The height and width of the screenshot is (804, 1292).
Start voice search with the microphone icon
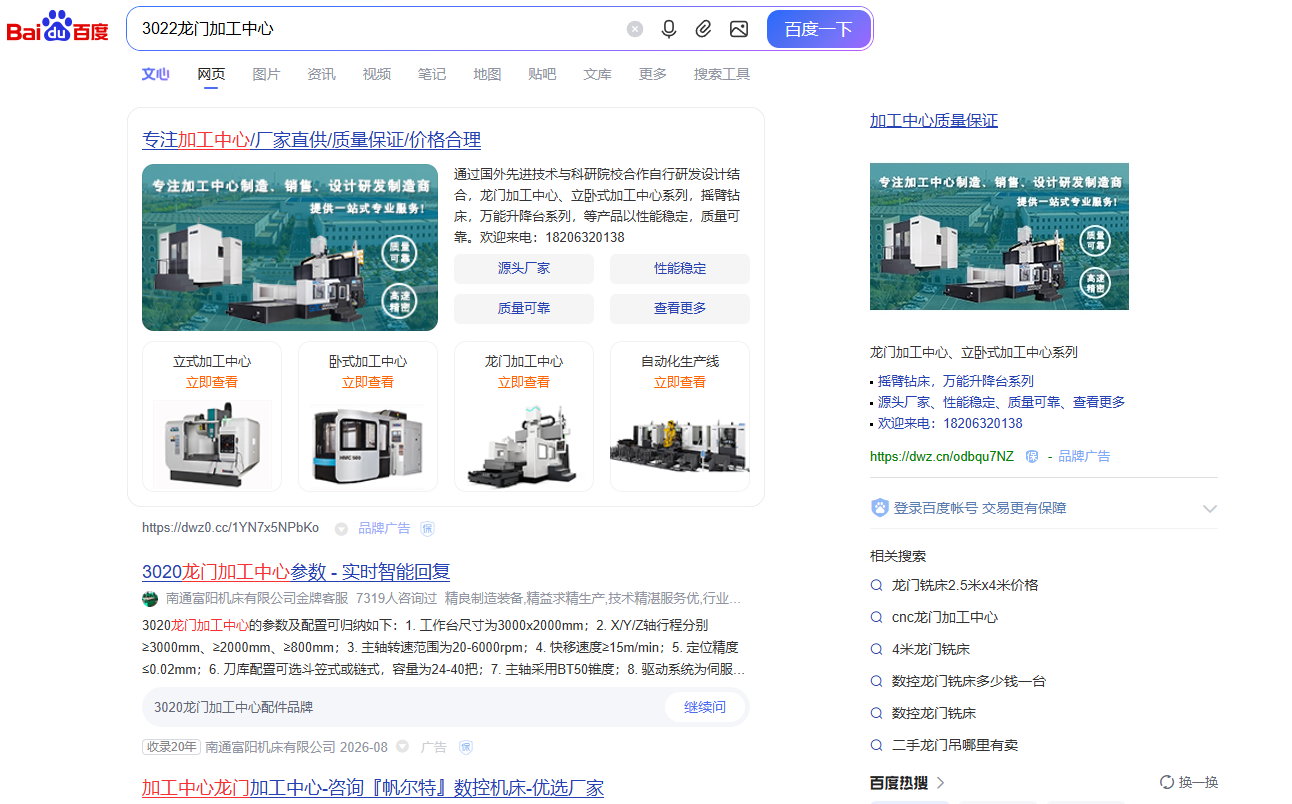pyautogui.click(x=669, y=29)
